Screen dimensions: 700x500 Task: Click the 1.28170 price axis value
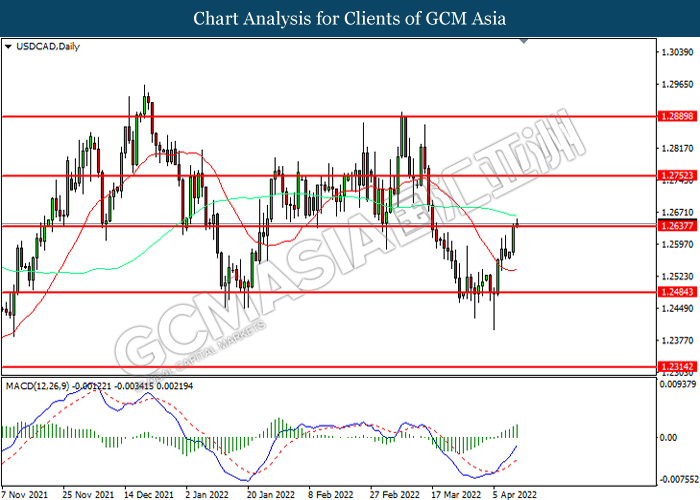(678, 148)
